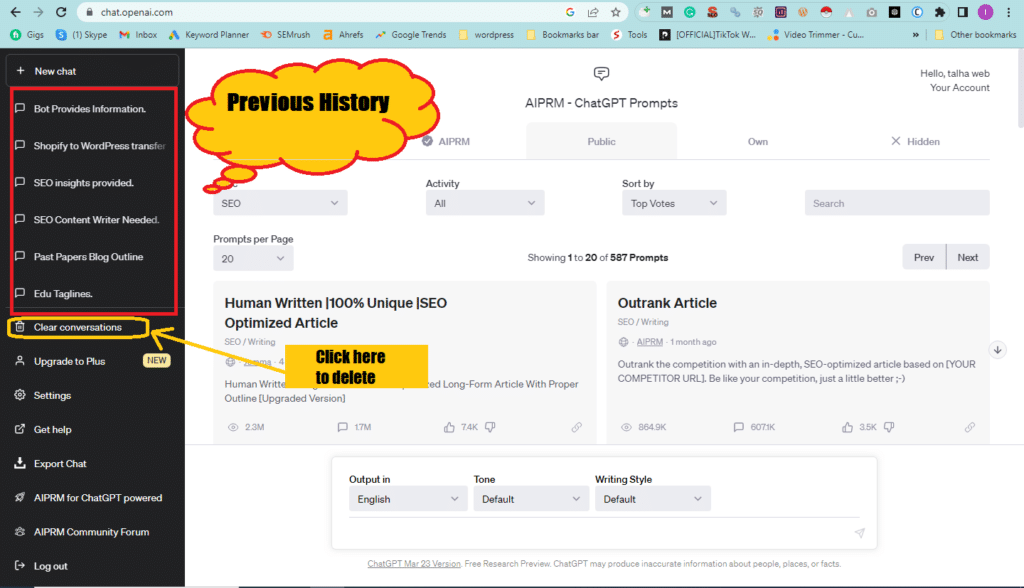This screenshot has width=1024, height=588.
Task: Click the Your Account link
Action: [959, 88]
